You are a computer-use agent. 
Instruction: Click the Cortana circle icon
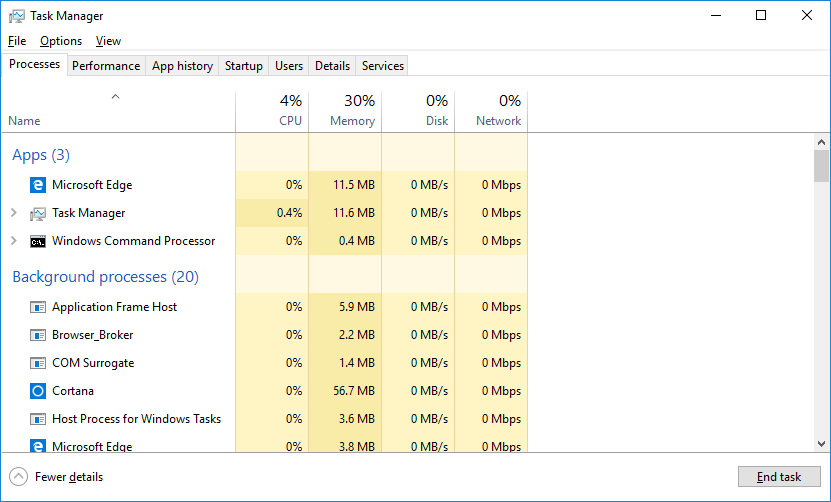[x=38, y=391]
